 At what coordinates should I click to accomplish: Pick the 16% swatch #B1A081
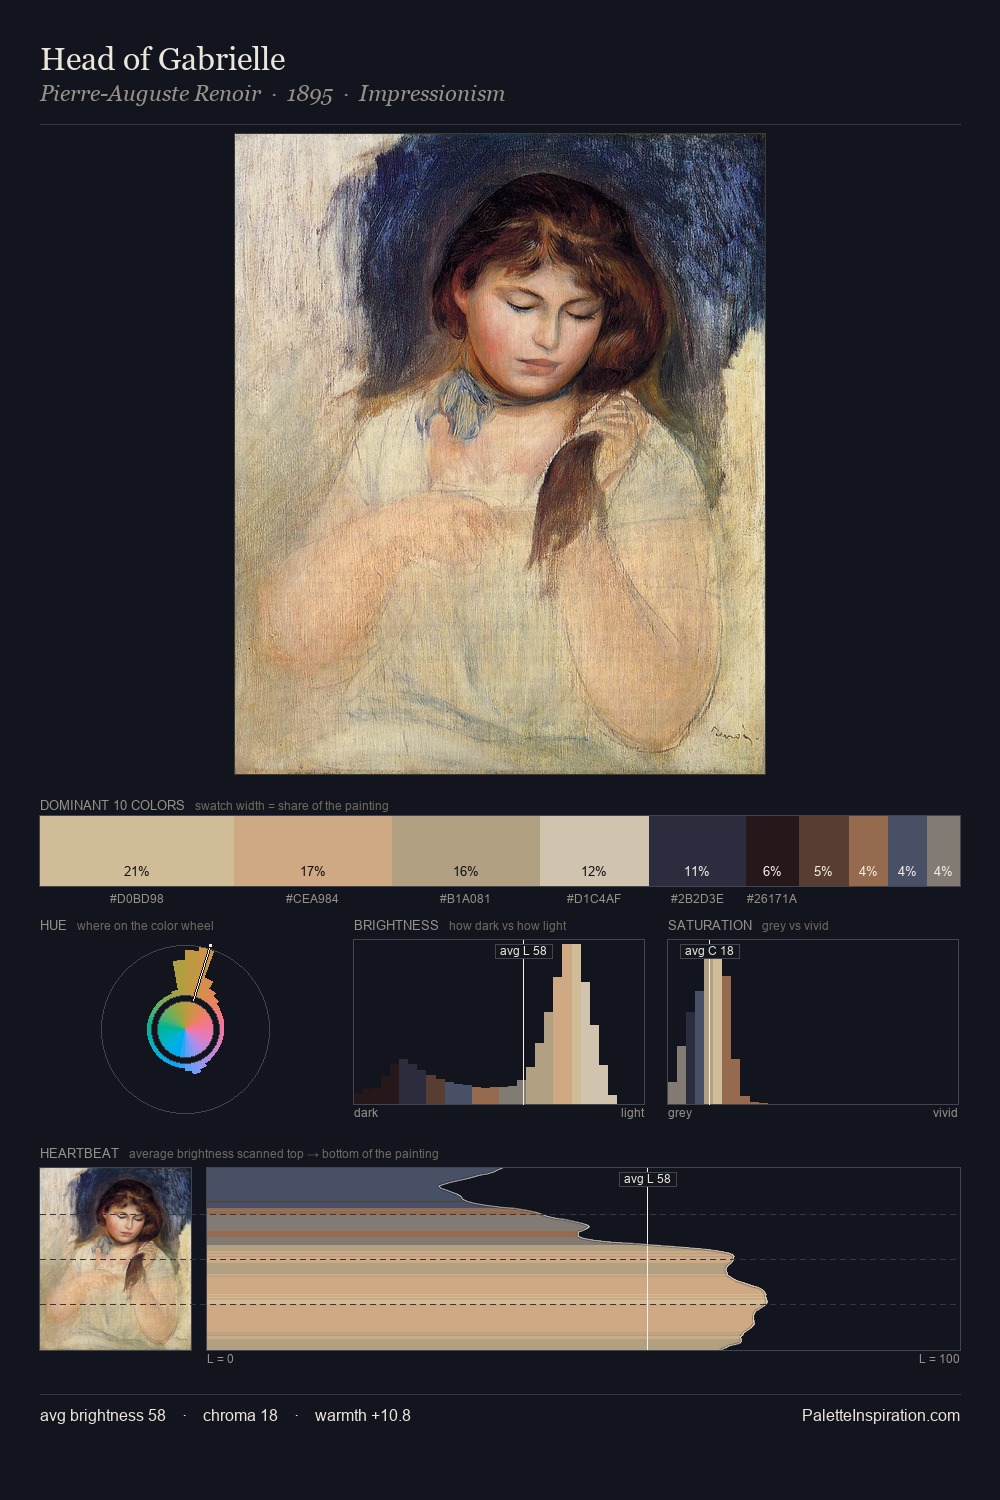466,851
